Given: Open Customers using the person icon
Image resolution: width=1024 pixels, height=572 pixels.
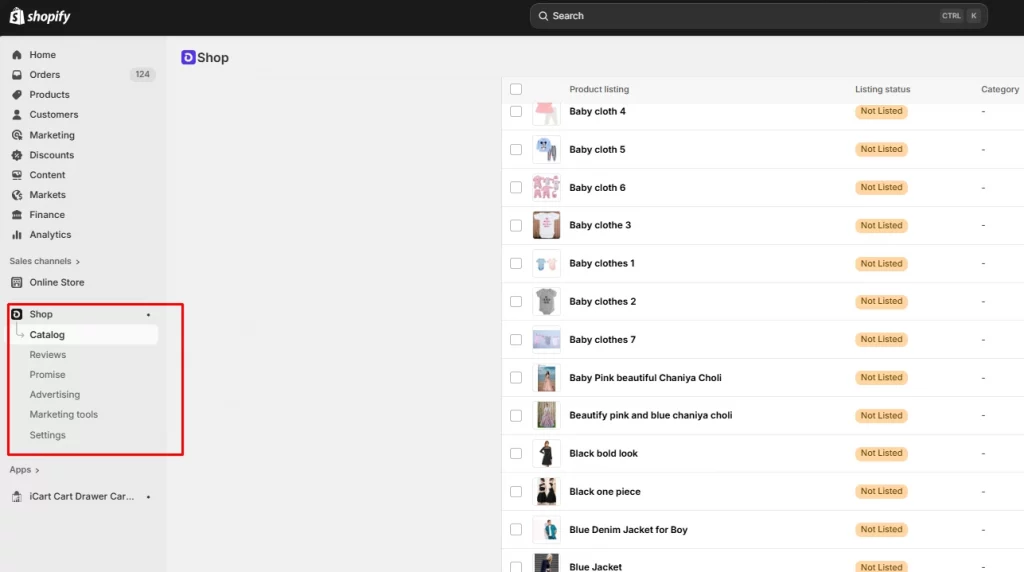Looking at the screenshot, I should 17,115.
